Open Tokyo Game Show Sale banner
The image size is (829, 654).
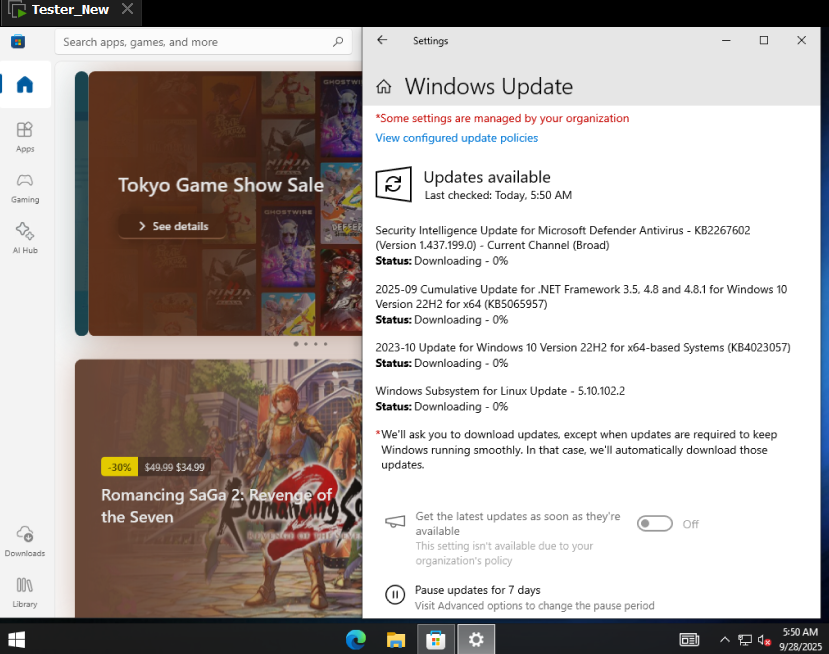pyautogui.click(x=225, y=204)
